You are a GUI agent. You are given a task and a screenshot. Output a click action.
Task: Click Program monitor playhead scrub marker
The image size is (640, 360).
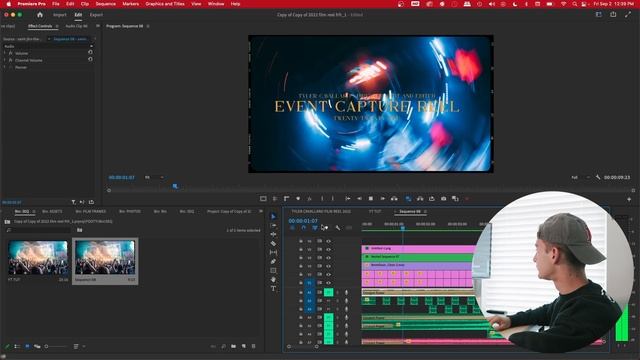click(x=175, y=186)
